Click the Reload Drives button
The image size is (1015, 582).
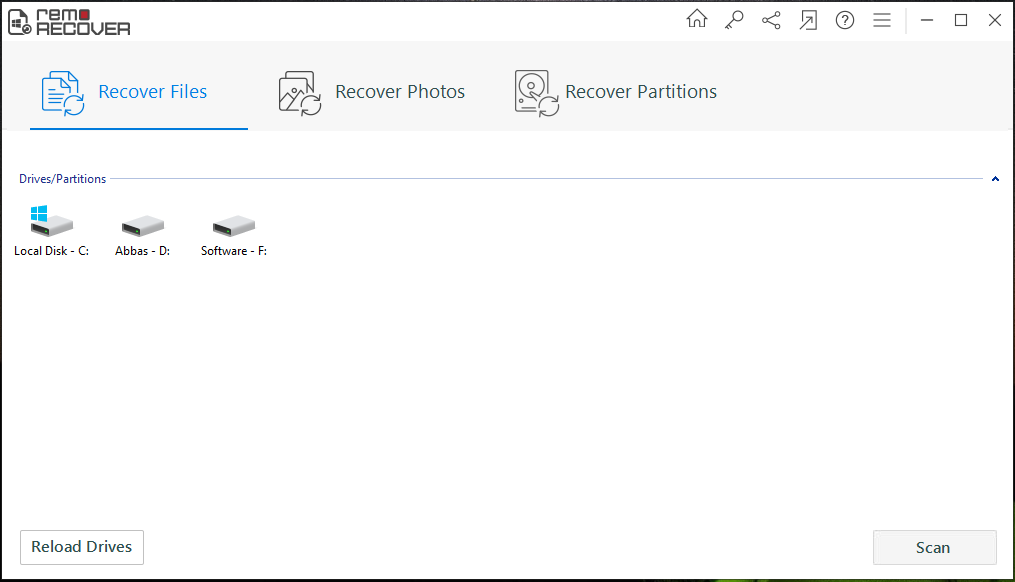82,547
